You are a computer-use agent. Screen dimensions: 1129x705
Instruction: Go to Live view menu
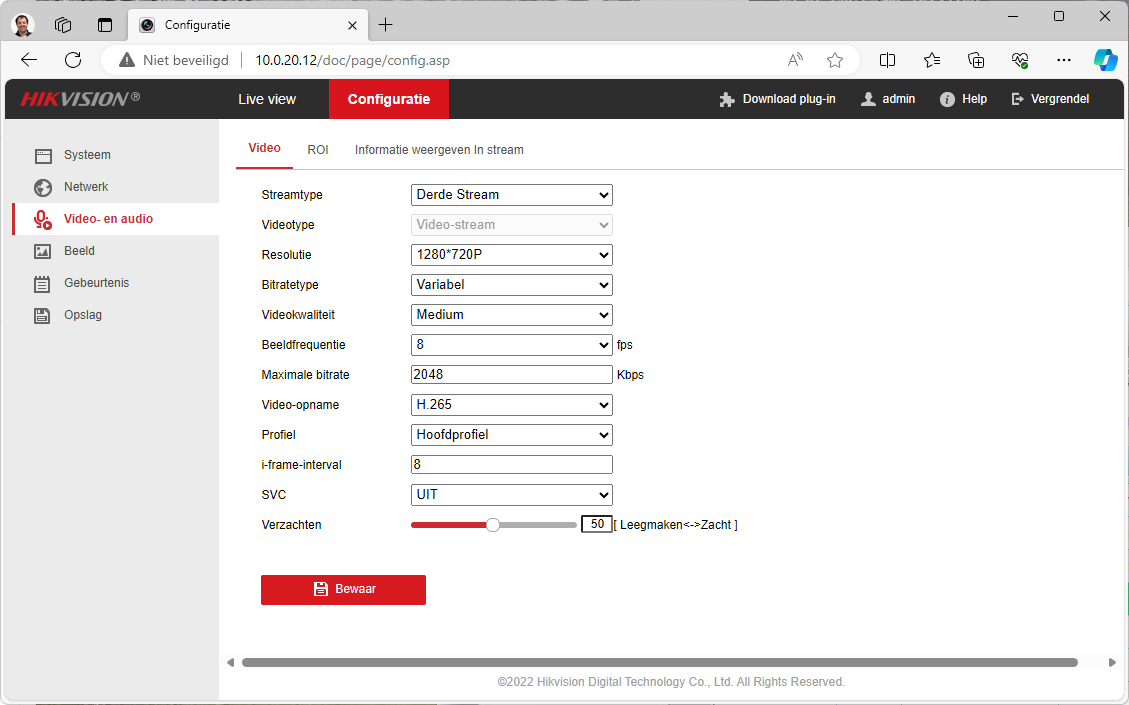267,100
